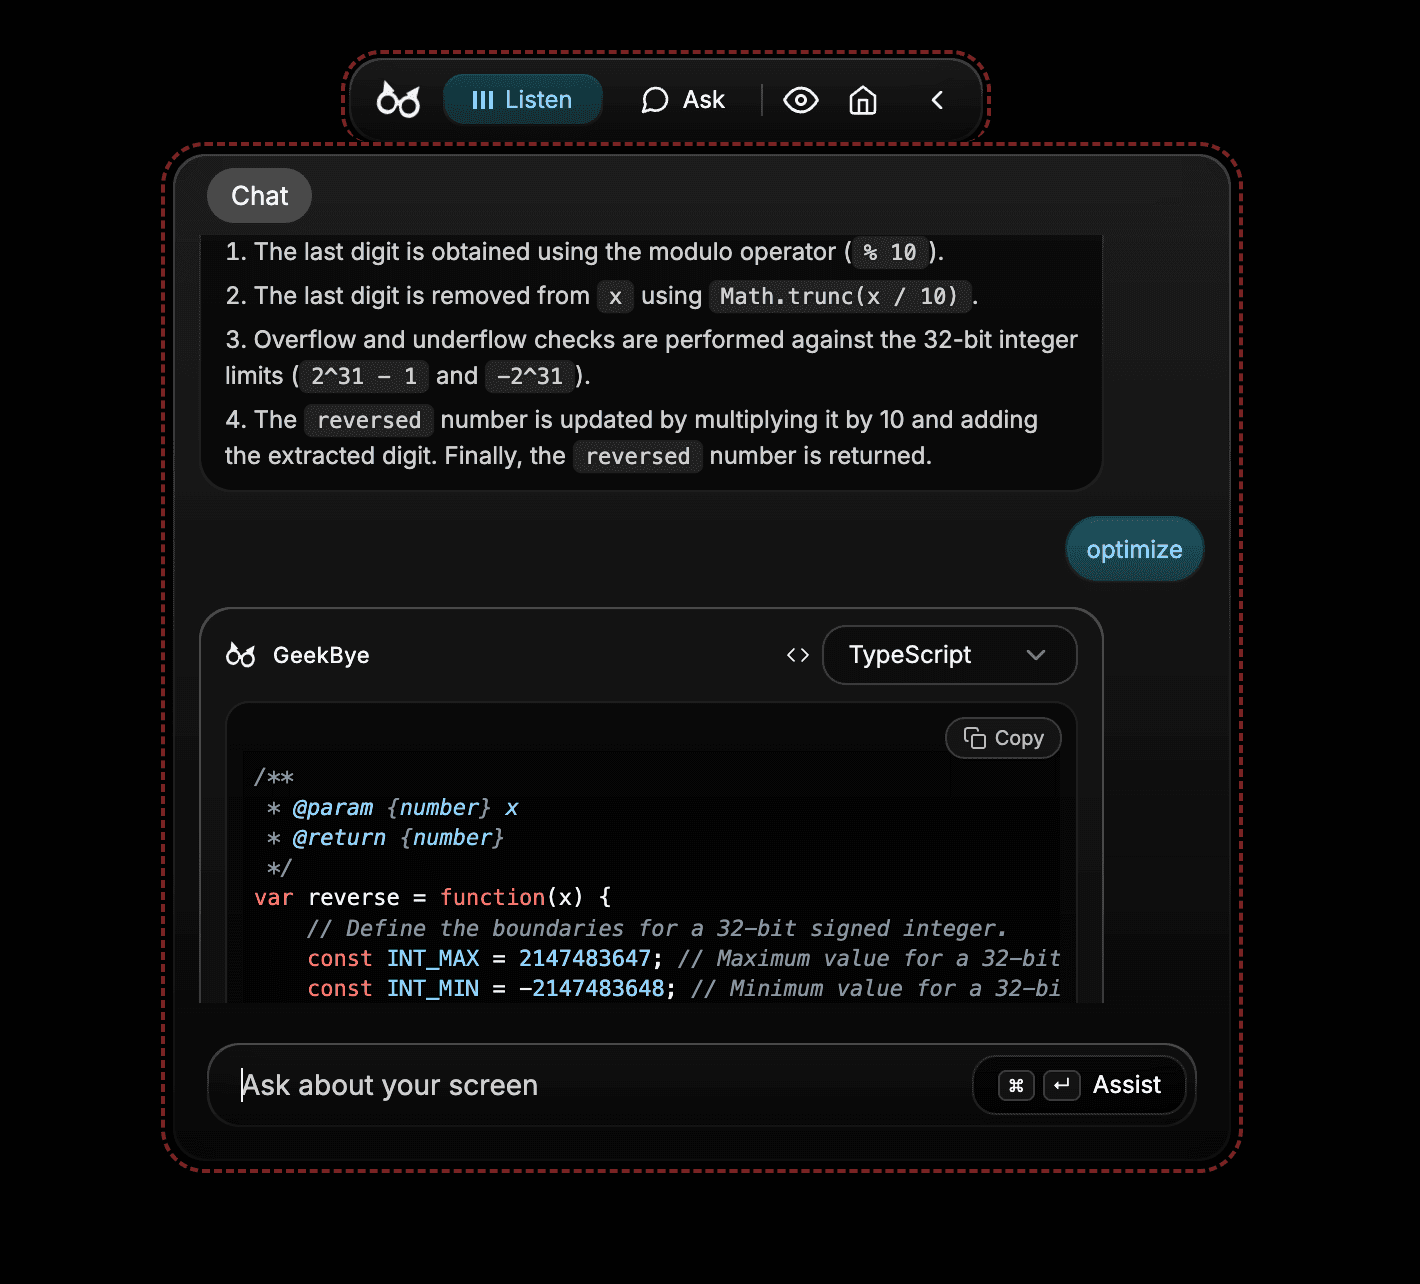Toggle visibility with the eye icon
Image resolution: width=1420 pixels, height=1284 pixels.
pyautogui.click(x=801, y=100)
